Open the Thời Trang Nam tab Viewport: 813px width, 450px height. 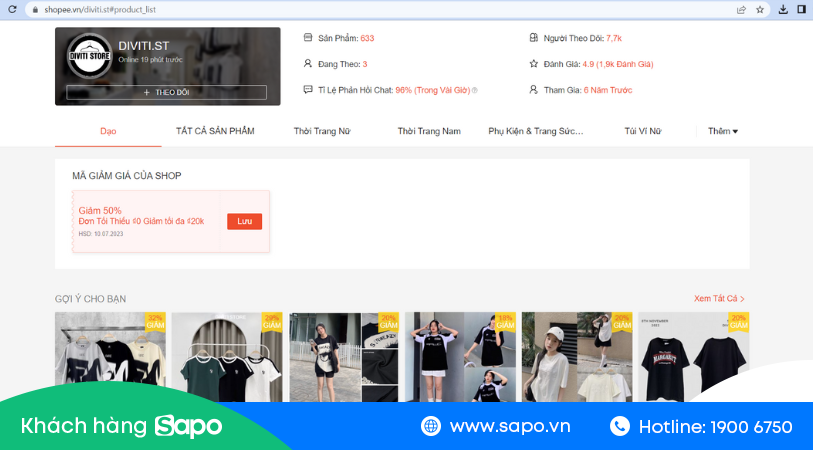click(x=429, y=131)
